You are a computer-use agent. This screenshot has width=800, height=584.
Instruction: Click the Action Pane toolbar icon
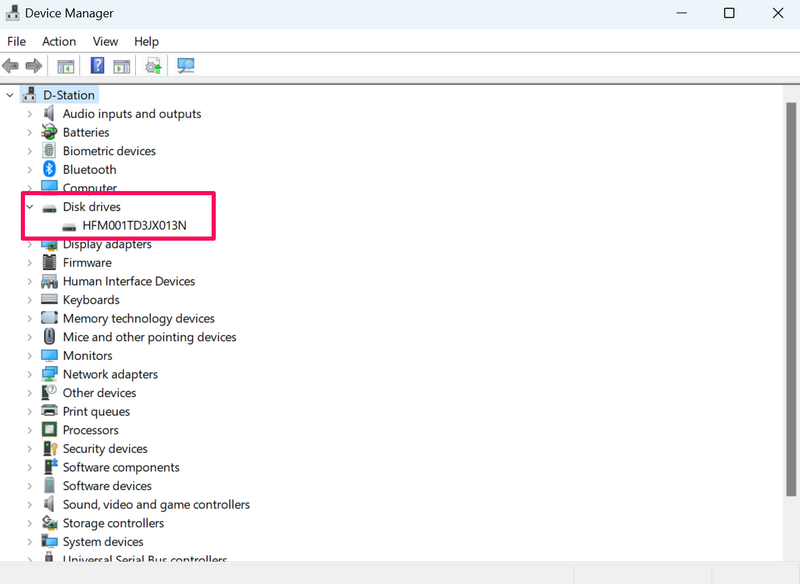click(121, 66)
